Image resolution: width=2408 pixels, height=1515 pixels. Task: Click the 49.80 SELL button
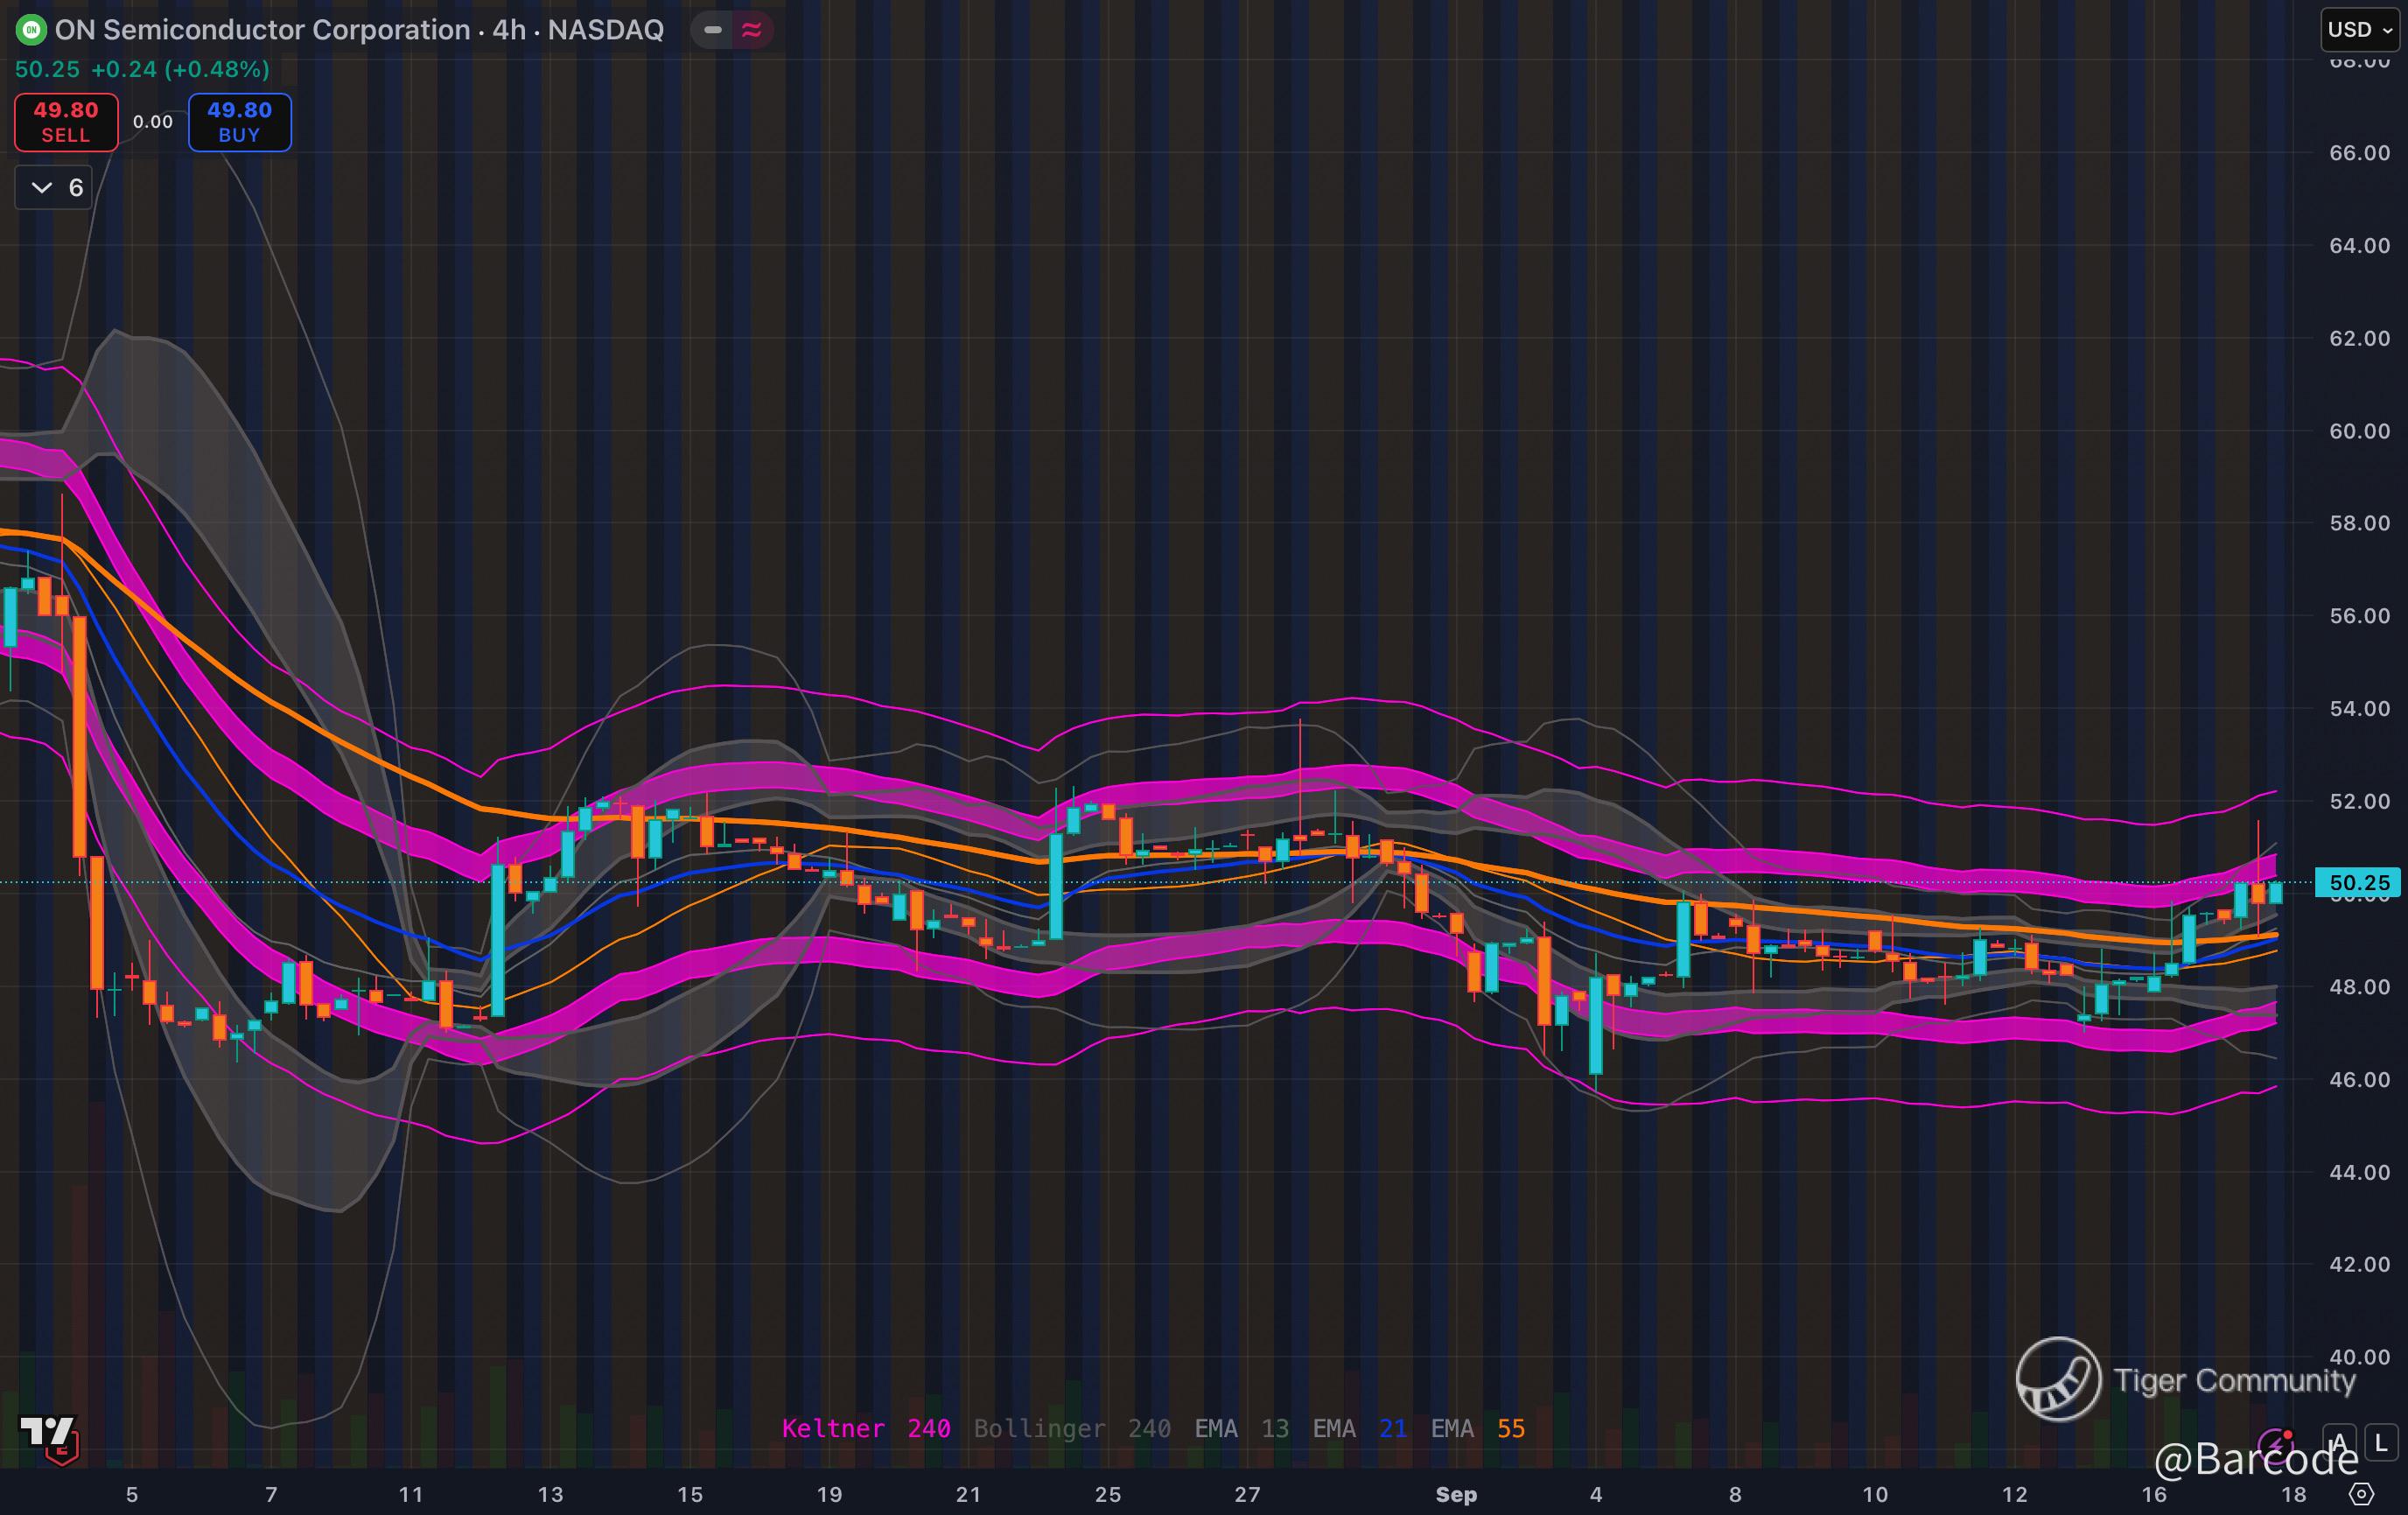click(66, 122)
